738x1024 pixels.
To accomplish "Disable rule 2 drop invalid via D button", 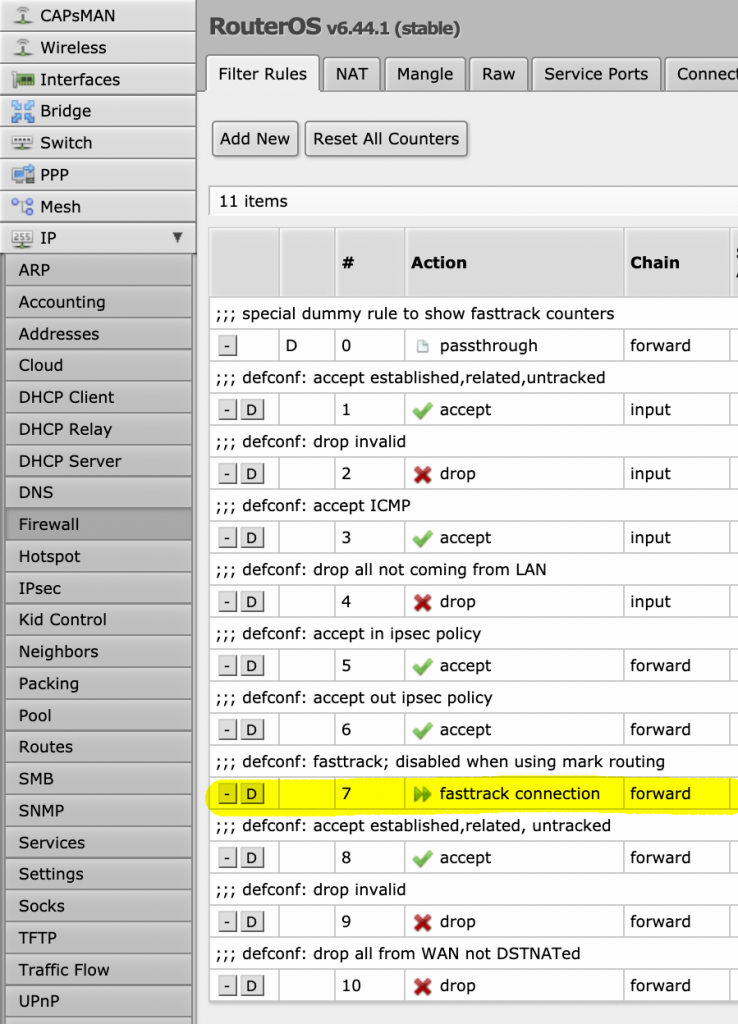I will [x=252, y=474].
